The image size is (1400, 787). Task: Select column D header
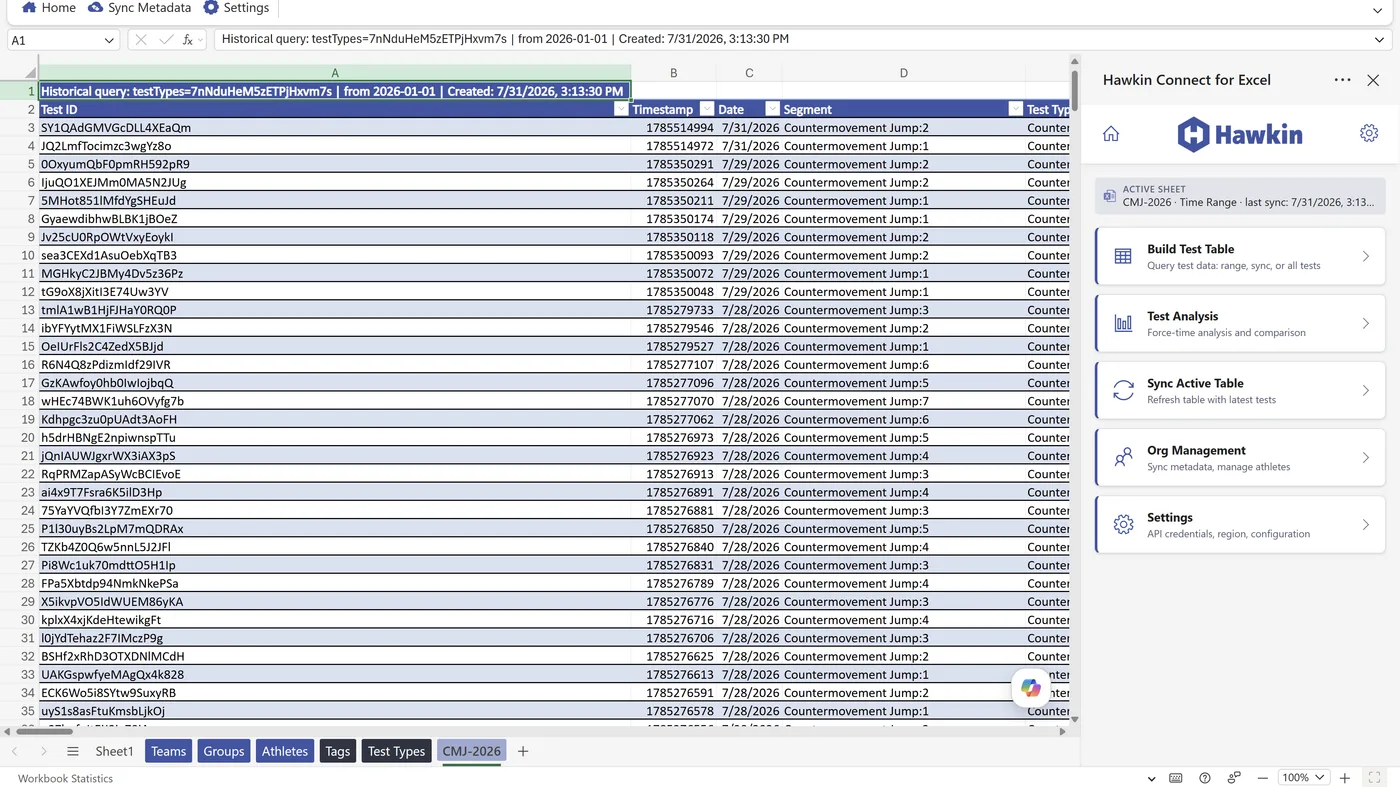click(904, 73)
